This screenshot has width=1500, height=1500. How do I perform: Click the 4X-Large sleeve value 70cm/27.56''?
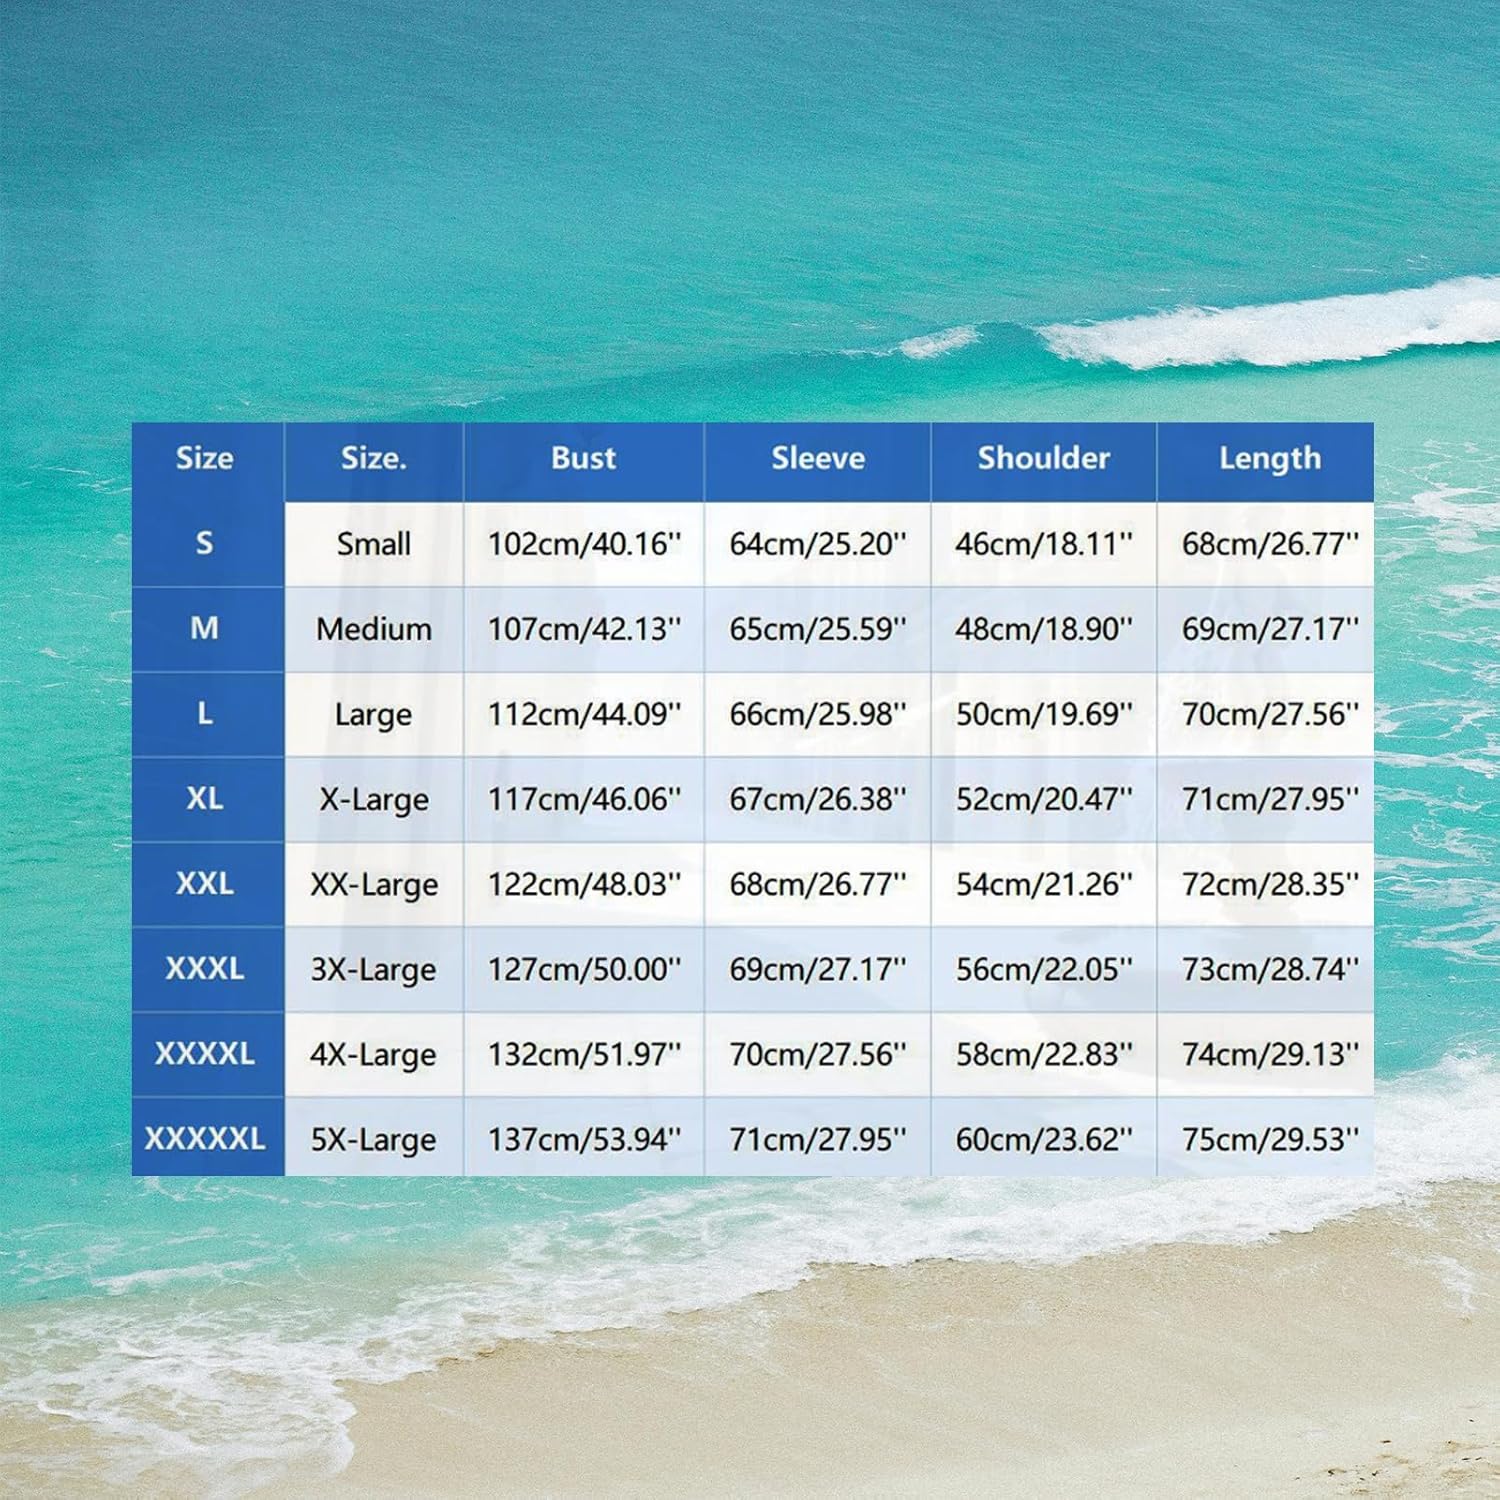[x=818, y=1054]
